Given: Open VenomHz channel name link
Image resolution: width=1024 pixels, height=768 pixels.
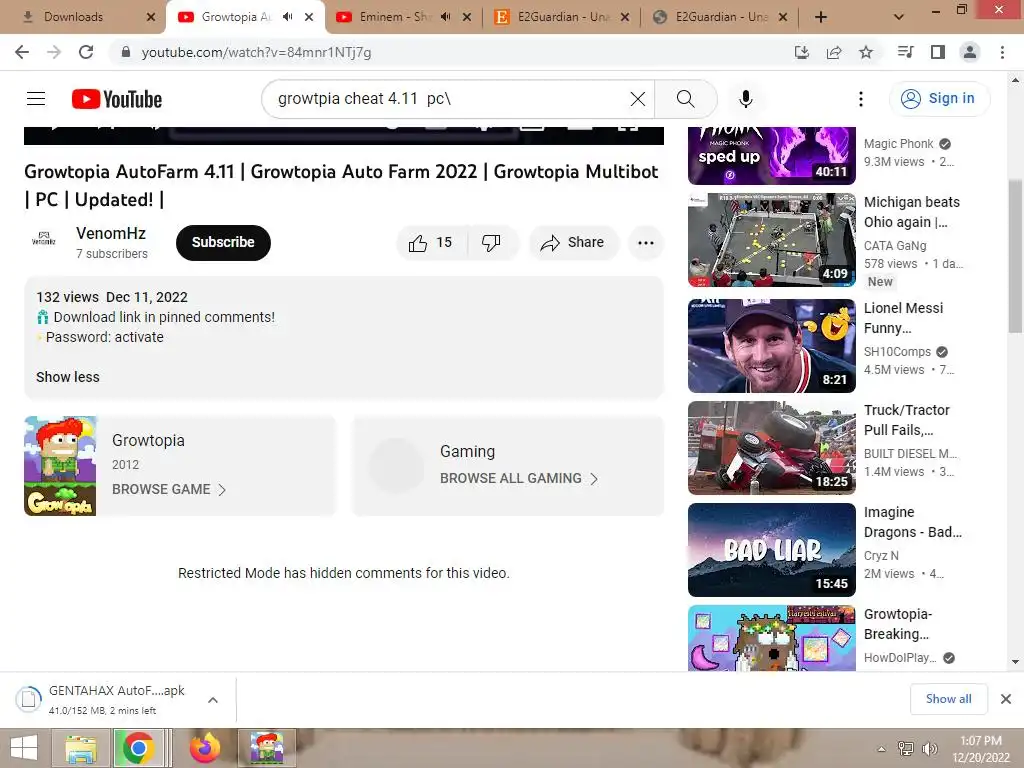Looking at the screenshot, I should (111, 233).
